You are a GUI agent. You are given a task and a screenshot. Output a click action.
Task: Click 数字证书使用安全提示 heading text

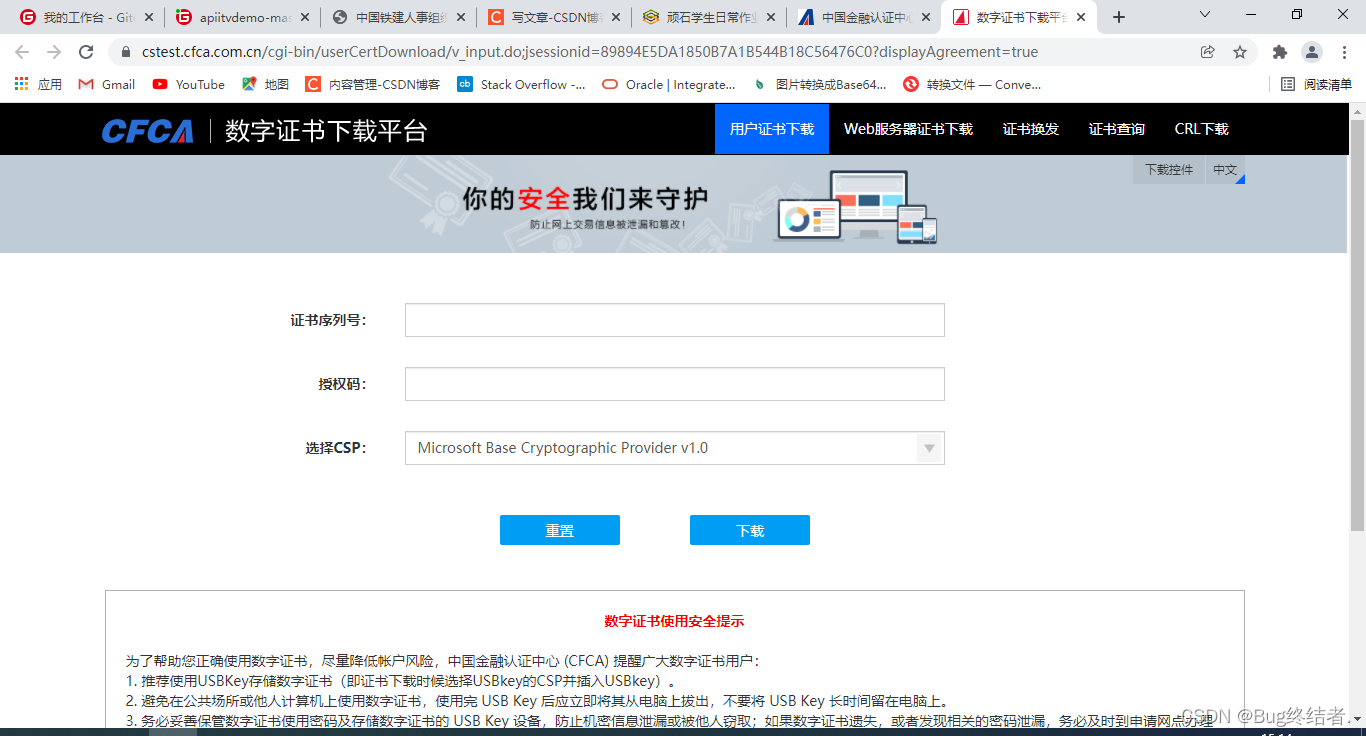point(674,621)
